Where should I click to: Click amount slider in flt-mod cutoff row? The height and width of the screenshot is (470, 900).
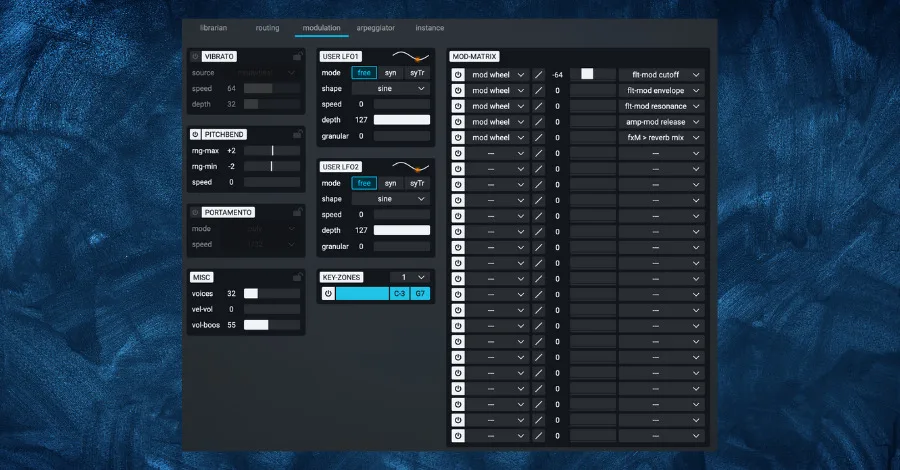[592, 74]
